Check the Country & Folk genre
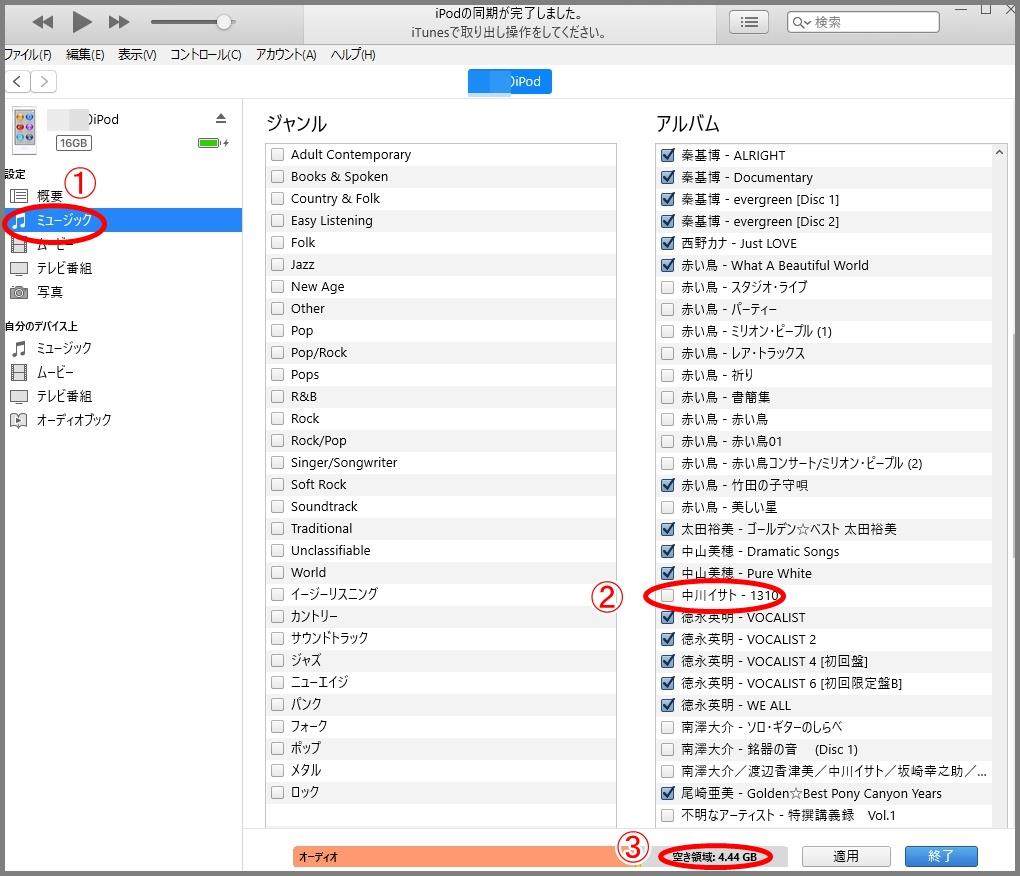This screenshot has width=1020, height=876. pos(278,198)
